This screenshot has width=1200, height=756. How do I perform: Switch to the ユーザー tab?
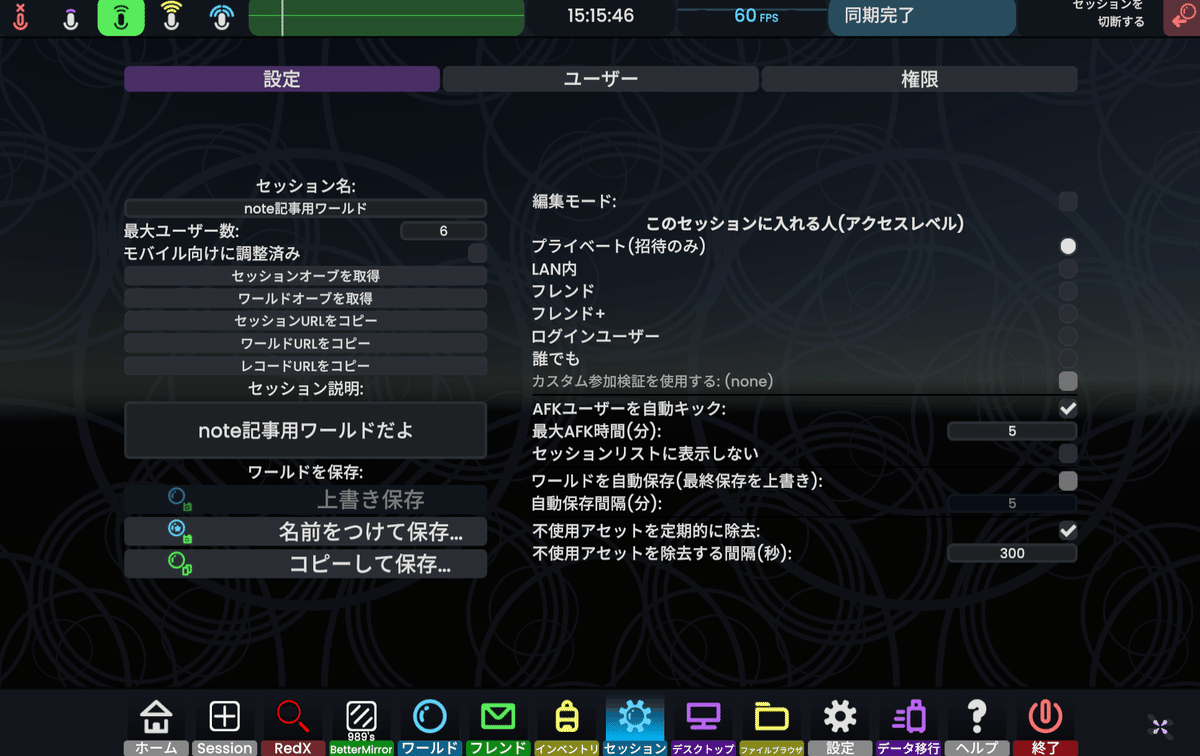pyautogui.click(x=600, y=78)
